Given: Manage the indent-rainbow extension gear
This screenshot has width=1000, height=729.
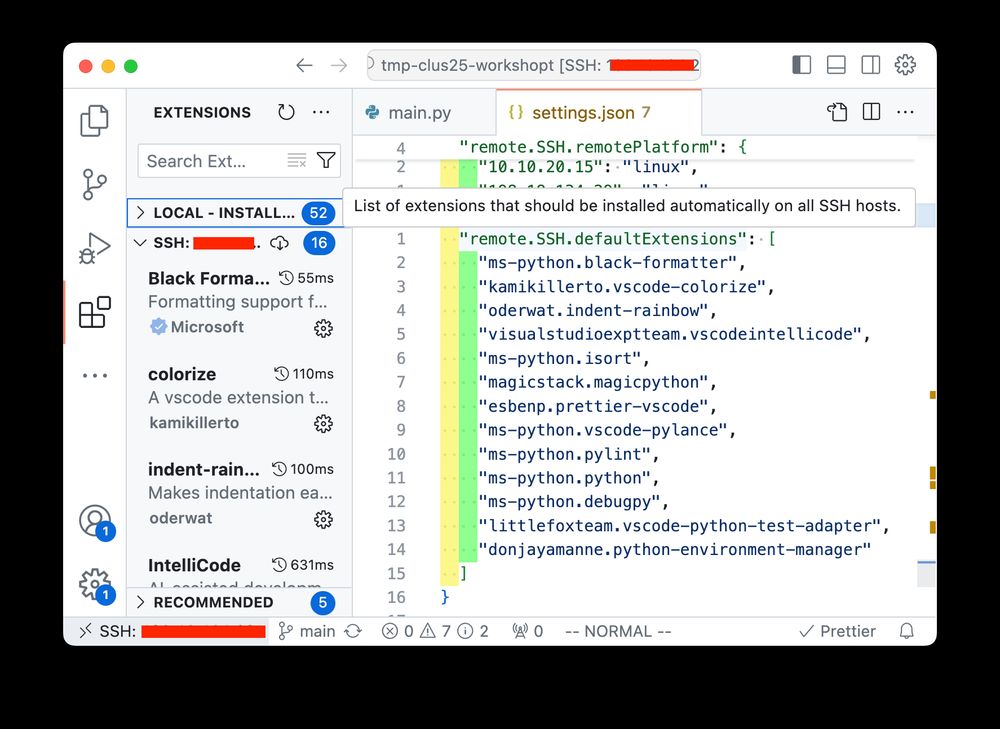Looking at the screenshot, I should point(323,519).
